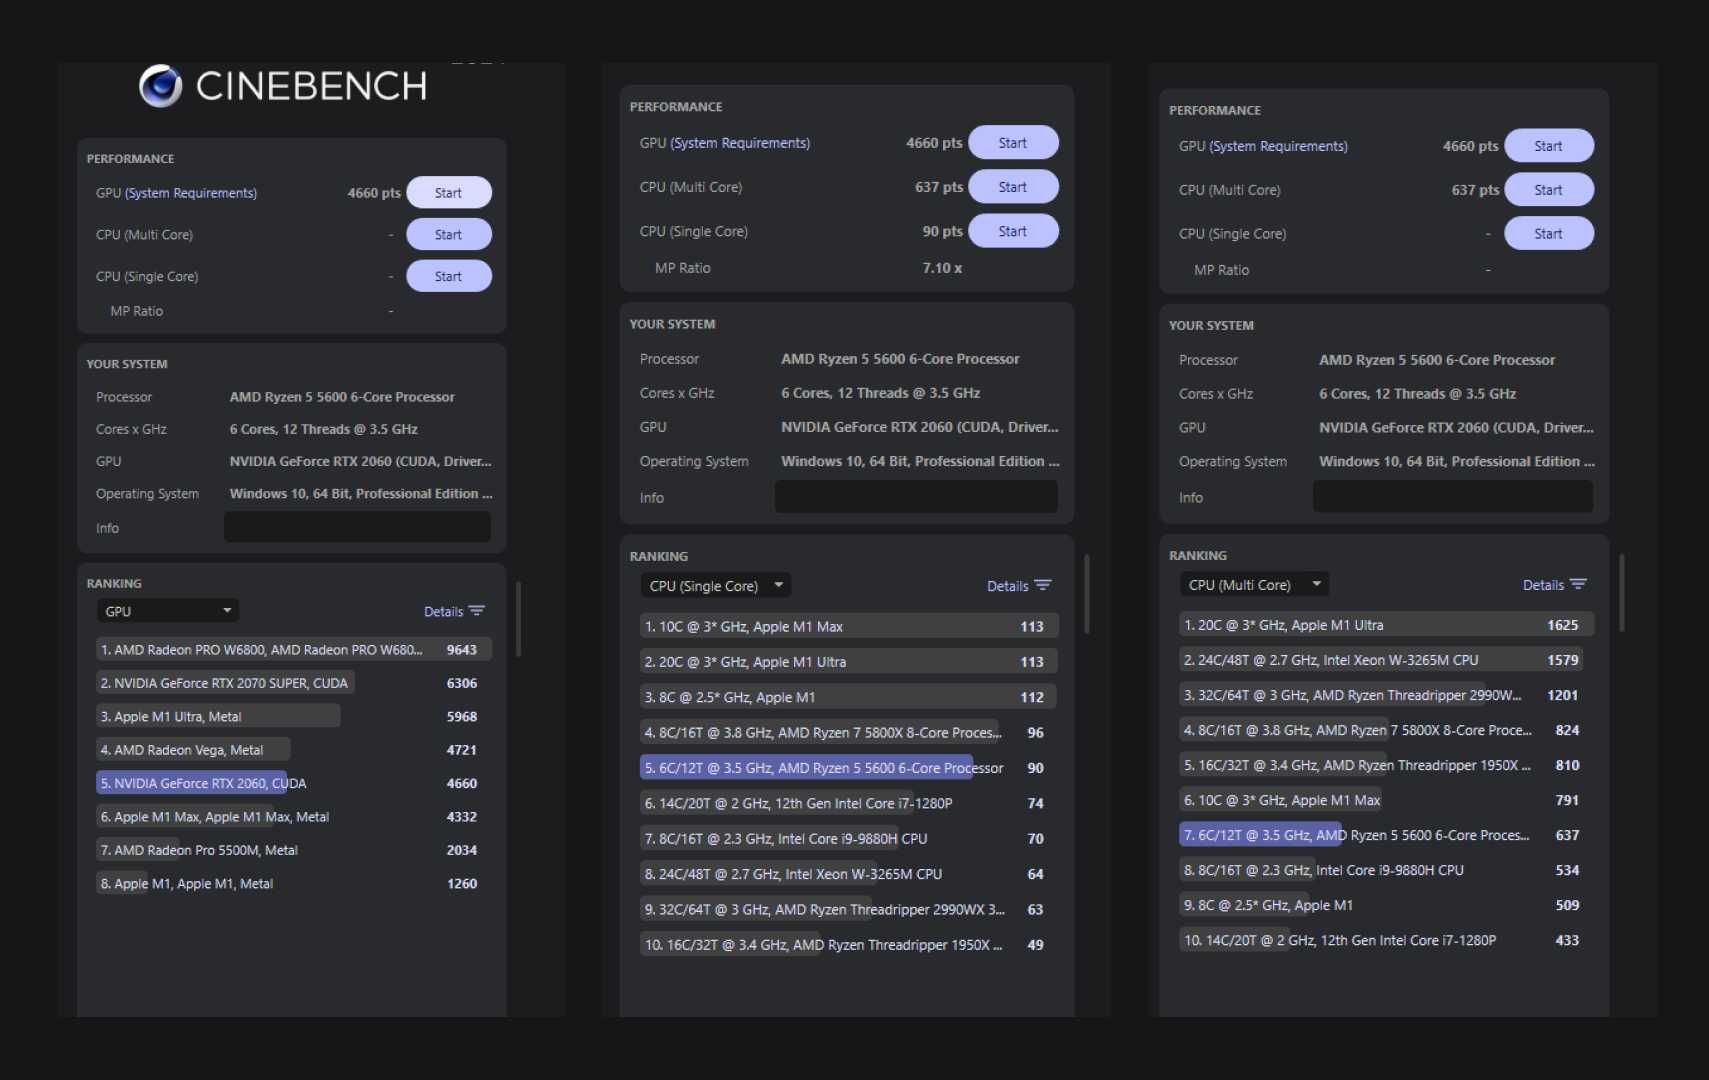Open the GPU ranking dropdown in left panel

click(x=168, y=611)
